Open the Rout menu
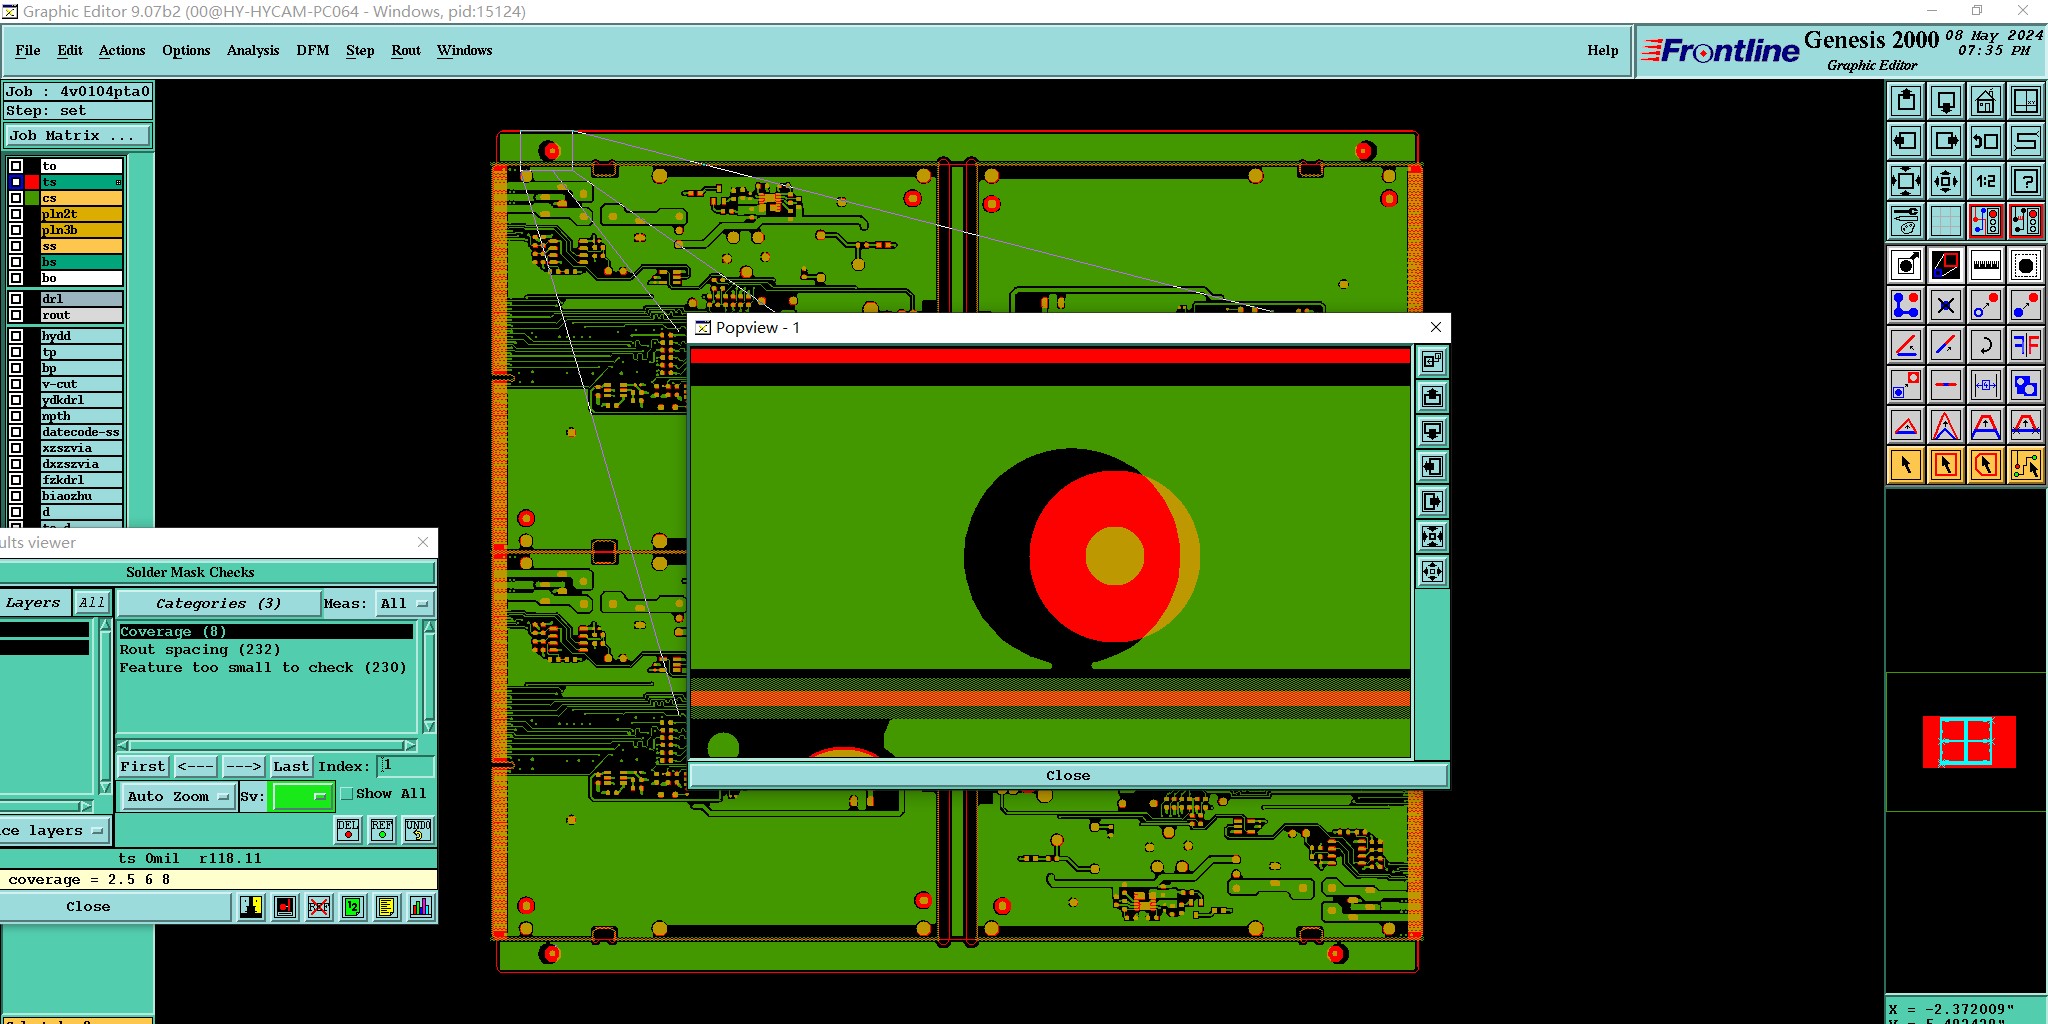The width and height of the screenshot is (2048, 1024). 406,51
